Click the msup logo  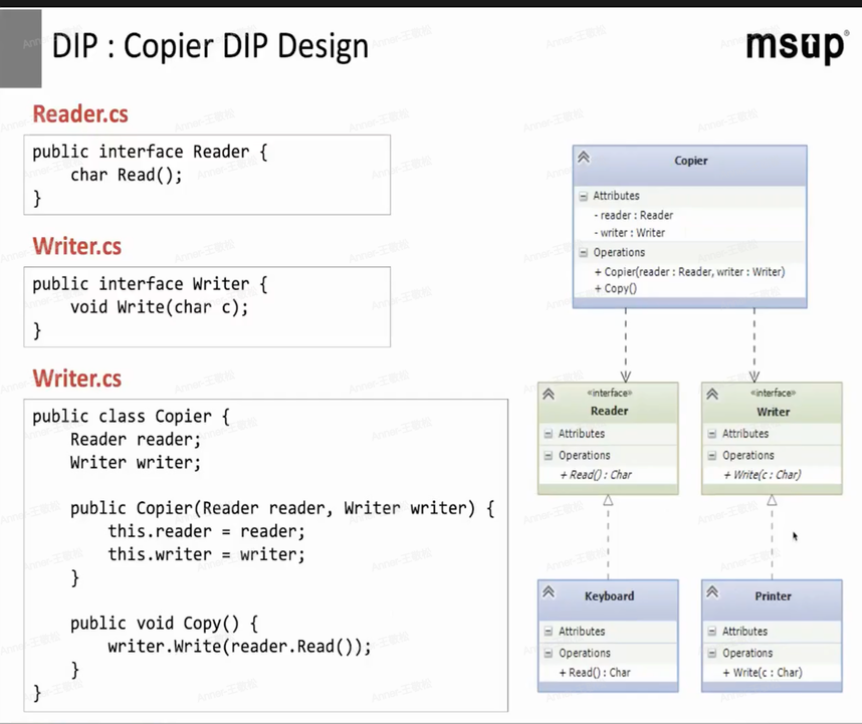796,46
